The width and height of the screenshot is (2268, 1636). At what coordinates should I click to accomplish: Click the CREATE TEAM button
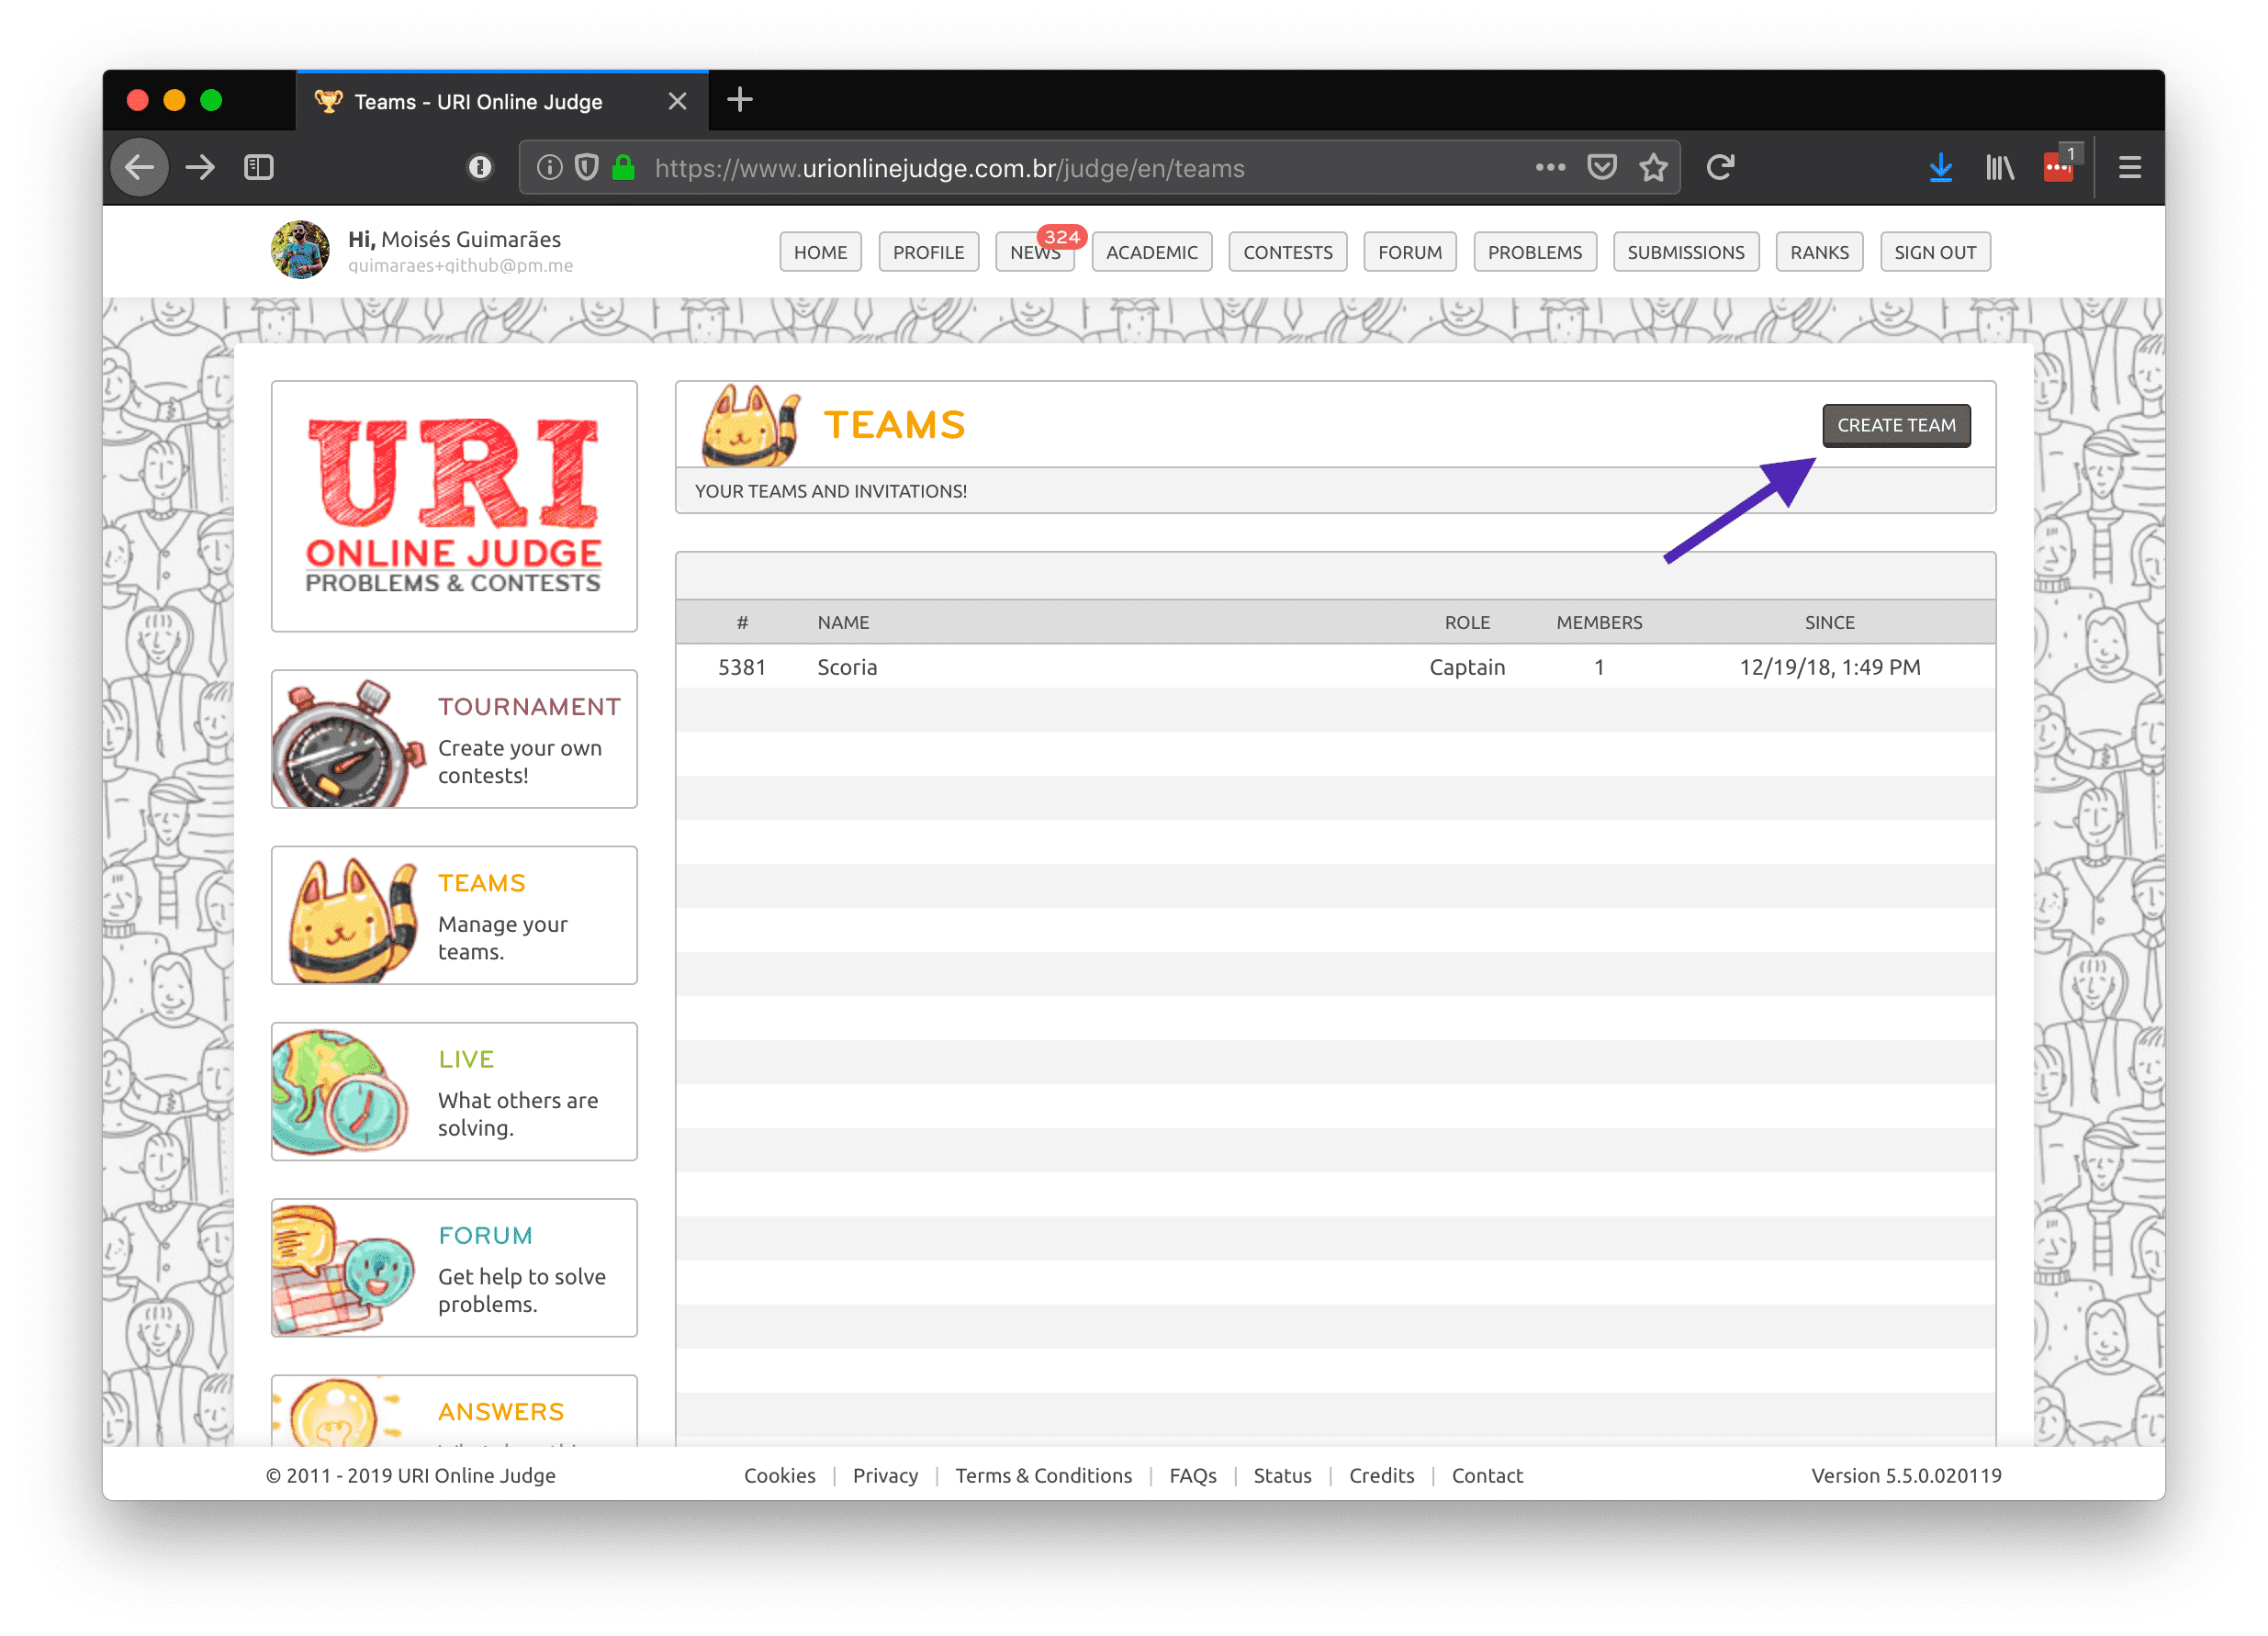click(x=1896, y=425)
